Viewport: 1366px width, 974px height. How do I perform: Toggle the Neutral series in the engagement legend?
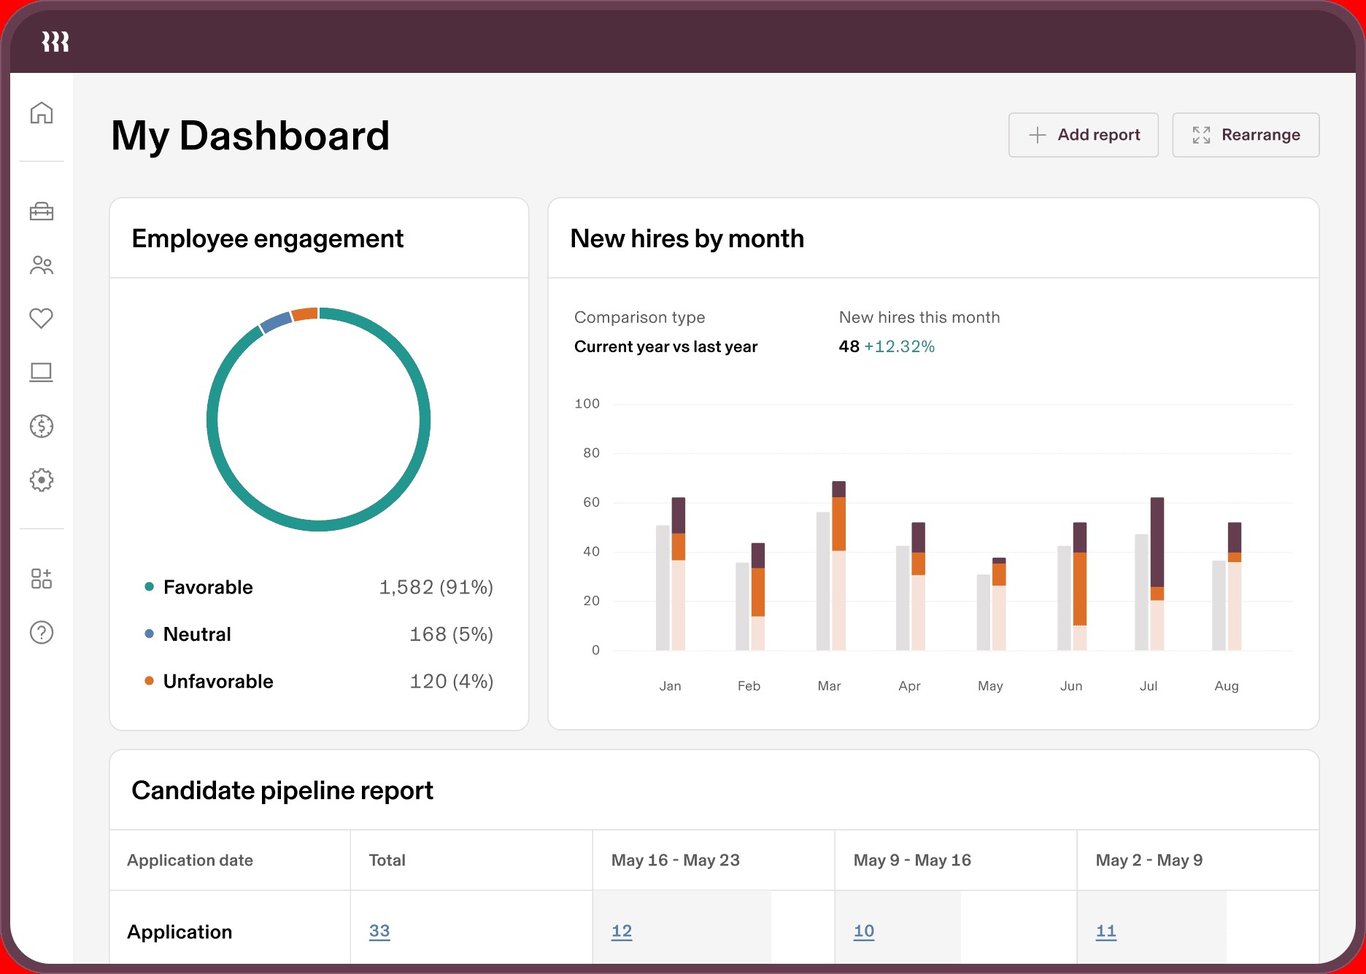[x=197, y=634]
